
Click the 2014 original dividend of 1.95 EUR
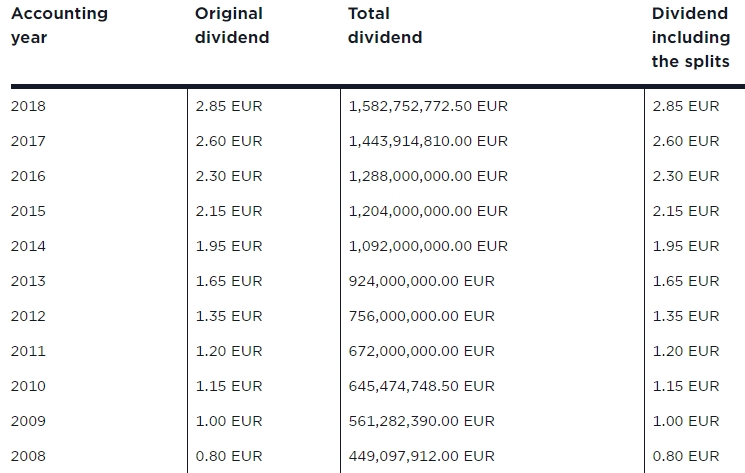point(229,246)
